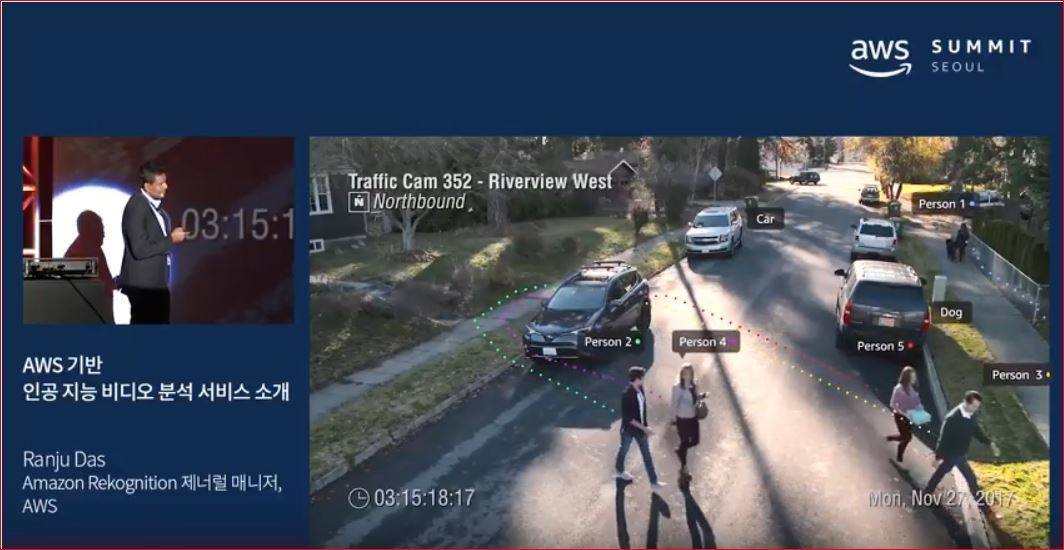
Task: Select the Person 2 label
Action: (x=612, y=342)
